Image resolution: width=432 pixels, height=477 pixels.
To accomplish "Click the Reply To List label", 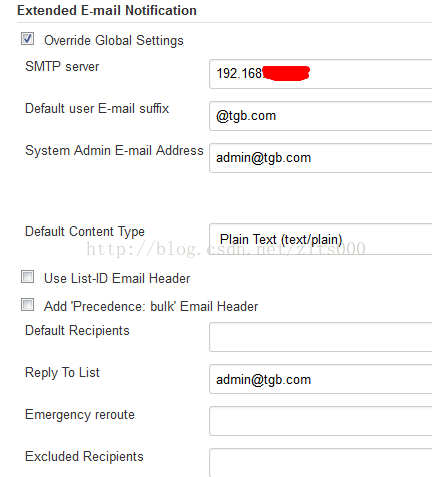I will [x=62, y=373].
